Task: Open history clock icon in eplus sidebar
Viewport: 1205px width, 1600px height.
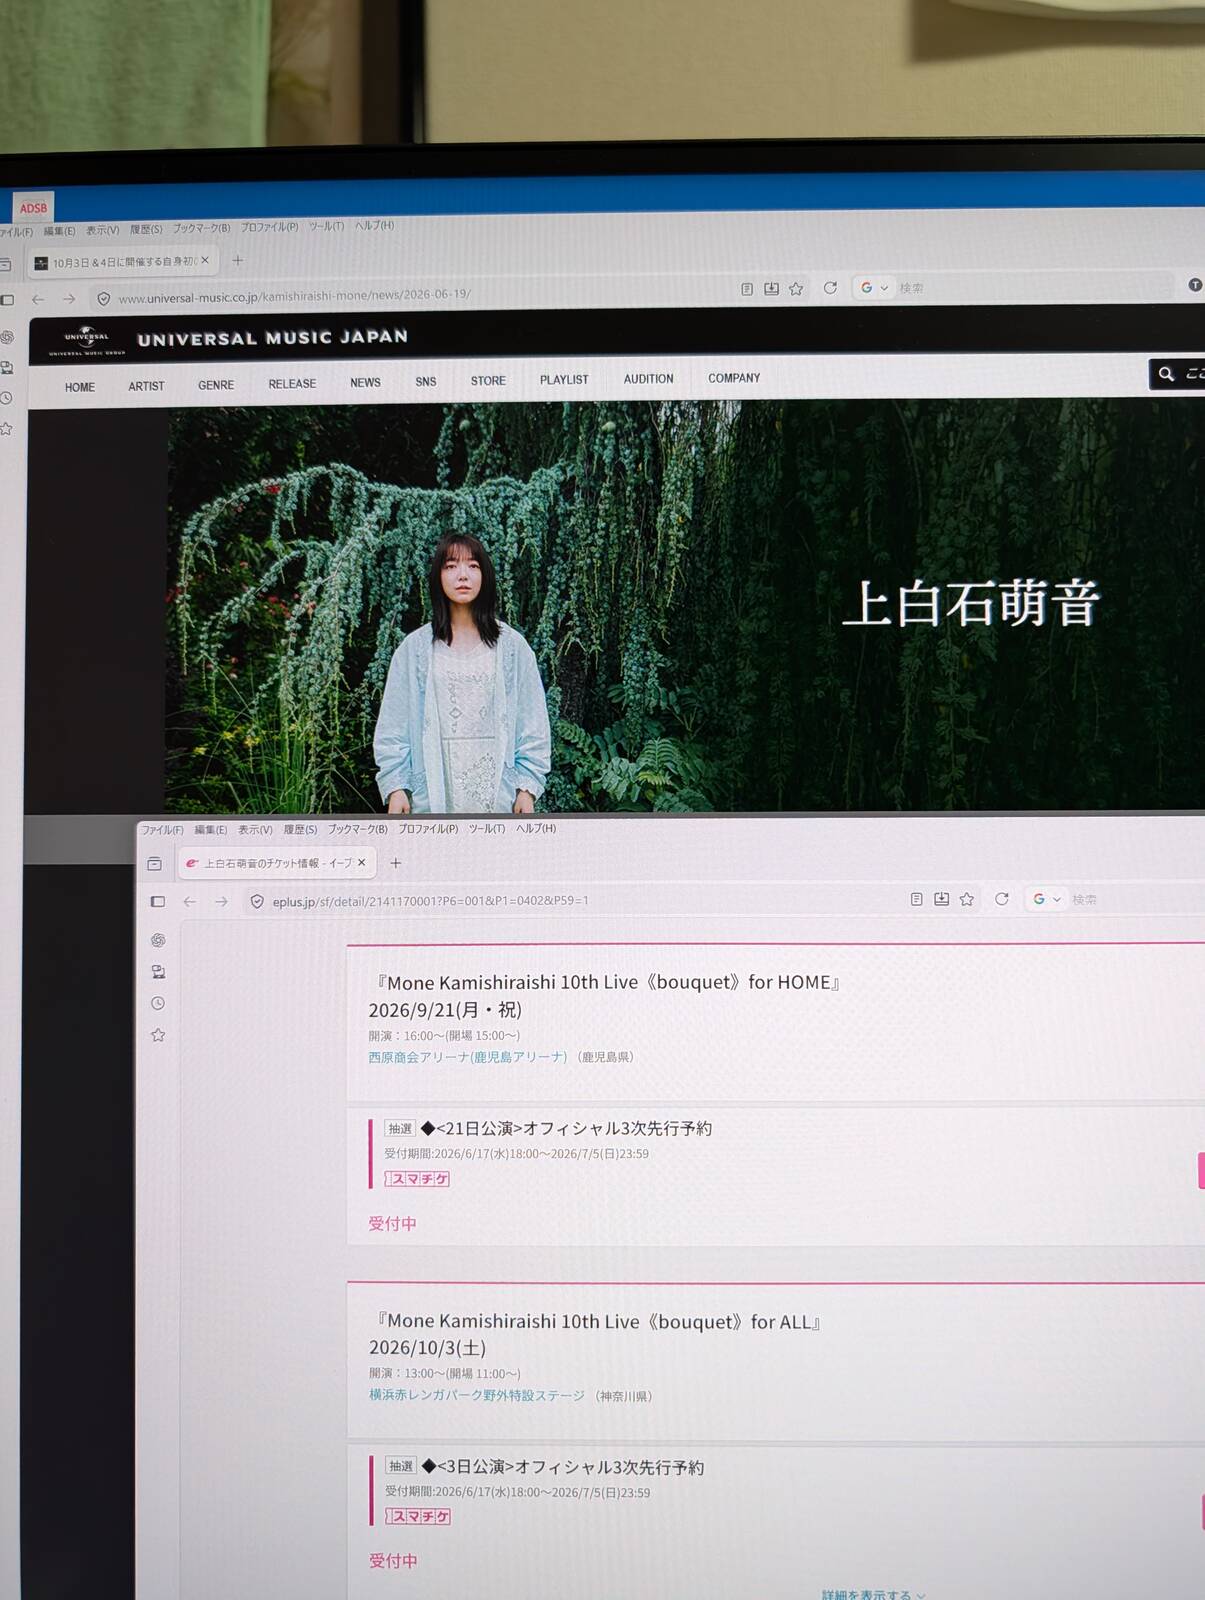Action: pyautogui.click(x=158, y=1003)
